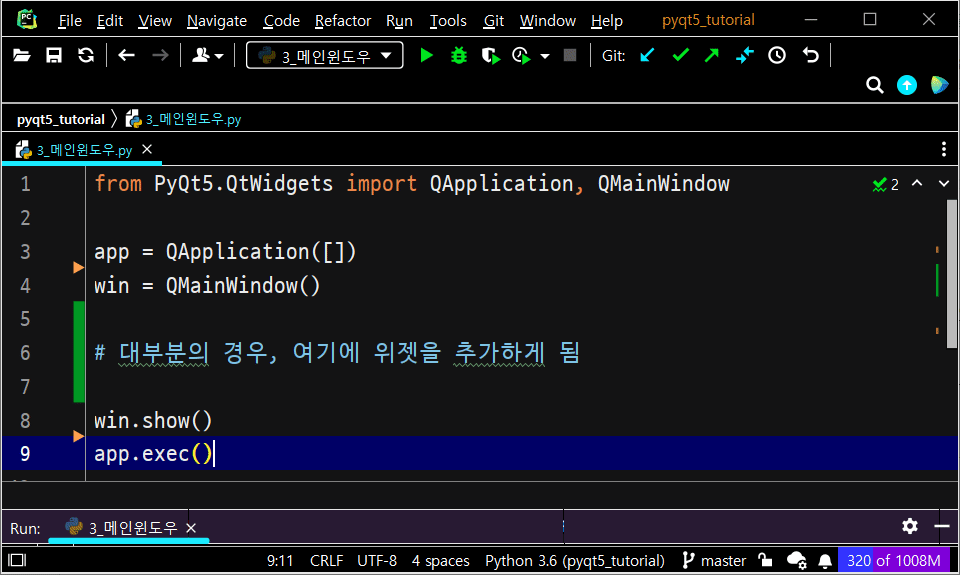Navigate back with the left arrow
960x575 pixels.
point(126,56)
